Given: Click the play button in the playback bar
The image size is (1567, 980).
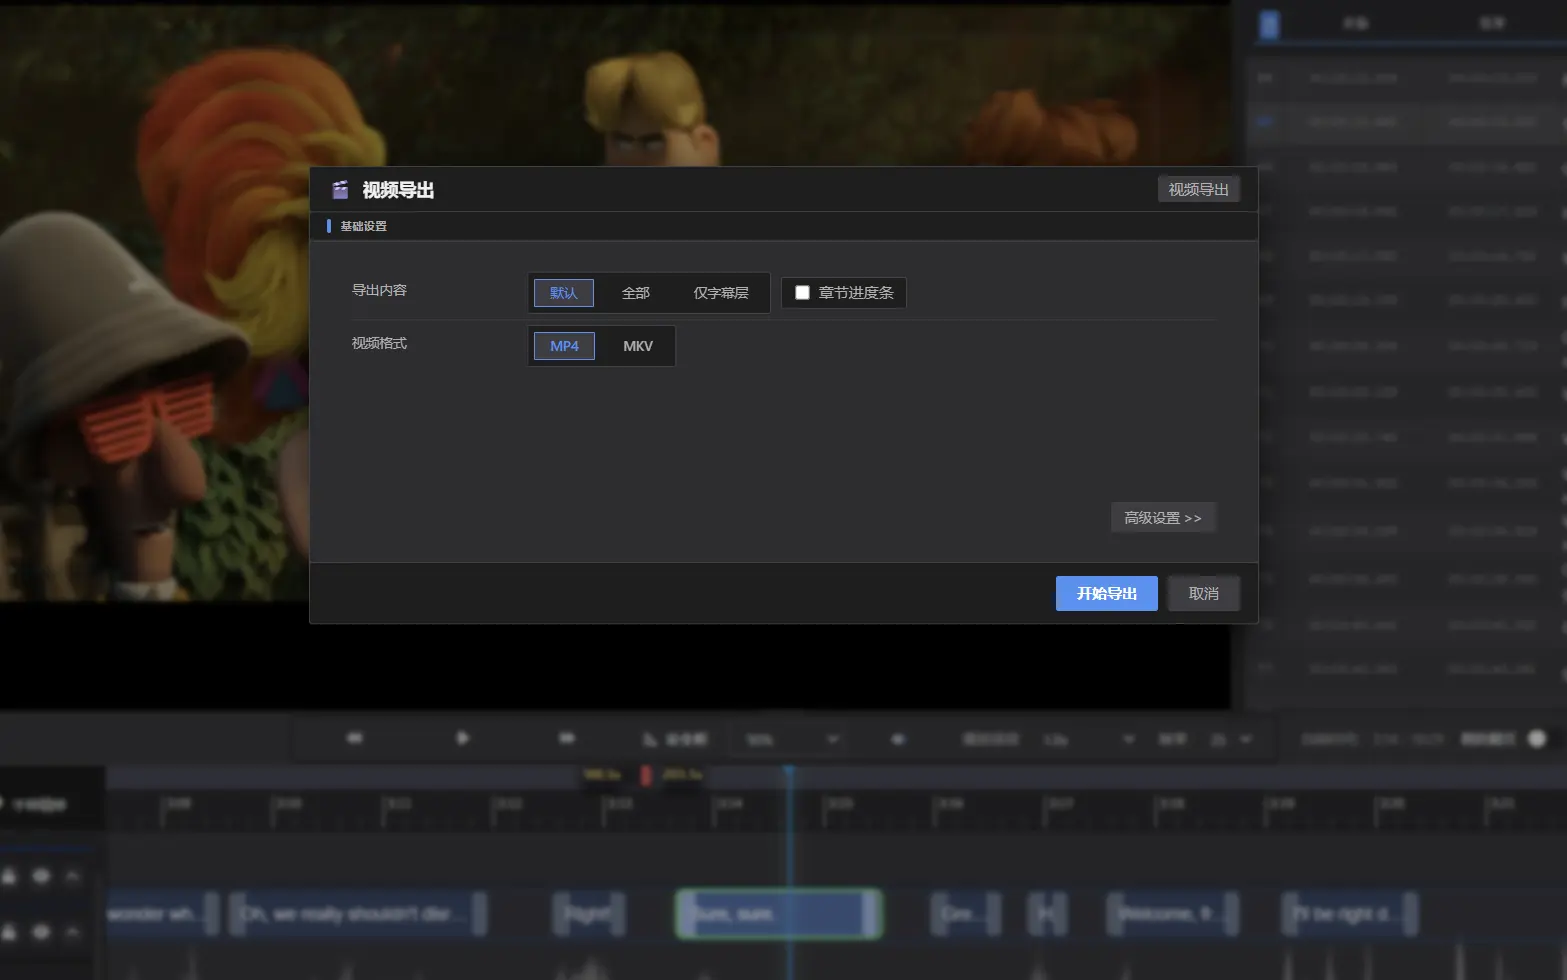Looking at the screenshot, I should pos(462,738).
